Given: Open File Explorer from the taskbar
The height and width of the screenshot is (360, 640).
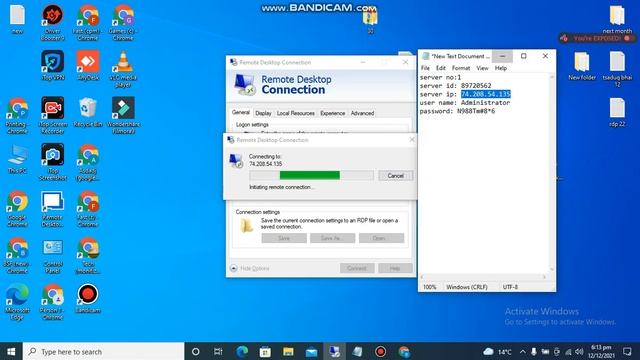Looking at the screenshot, I should (288, 351).
